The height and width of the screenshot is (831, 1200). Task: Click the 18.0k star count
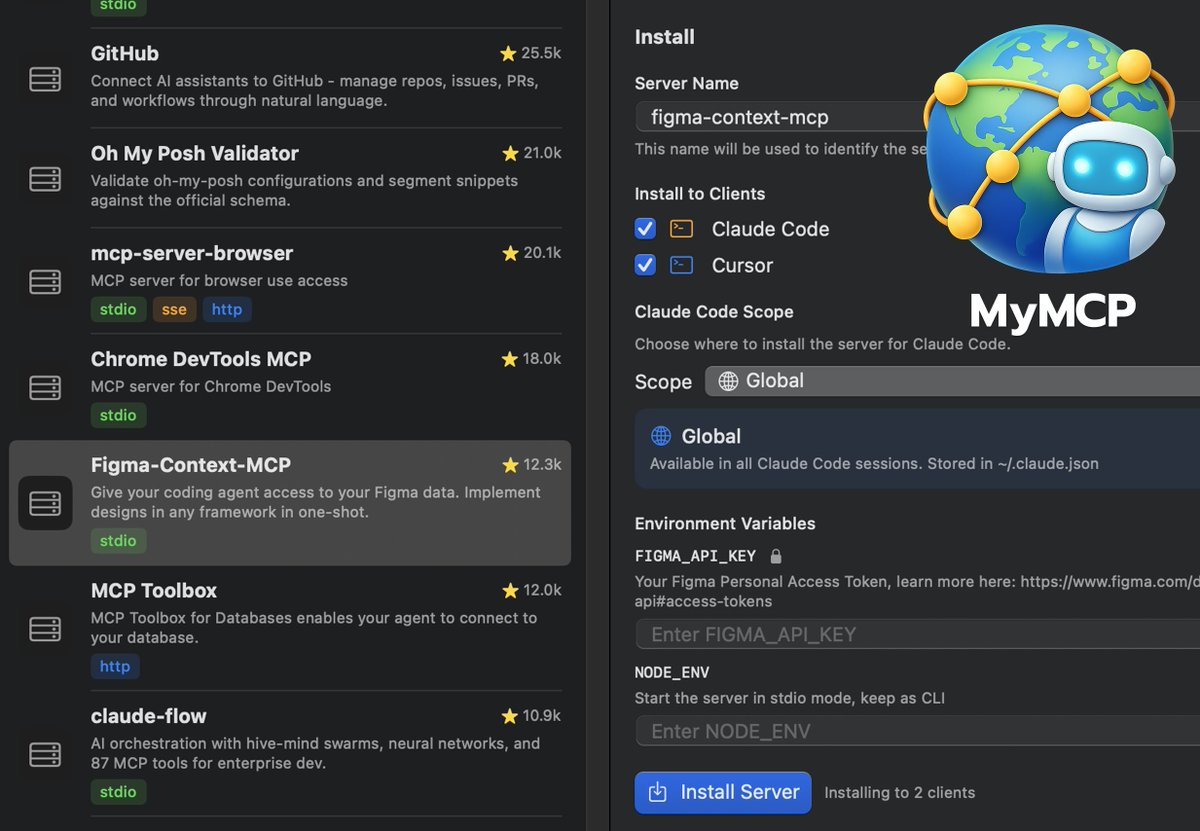click(x=543, y=358)
